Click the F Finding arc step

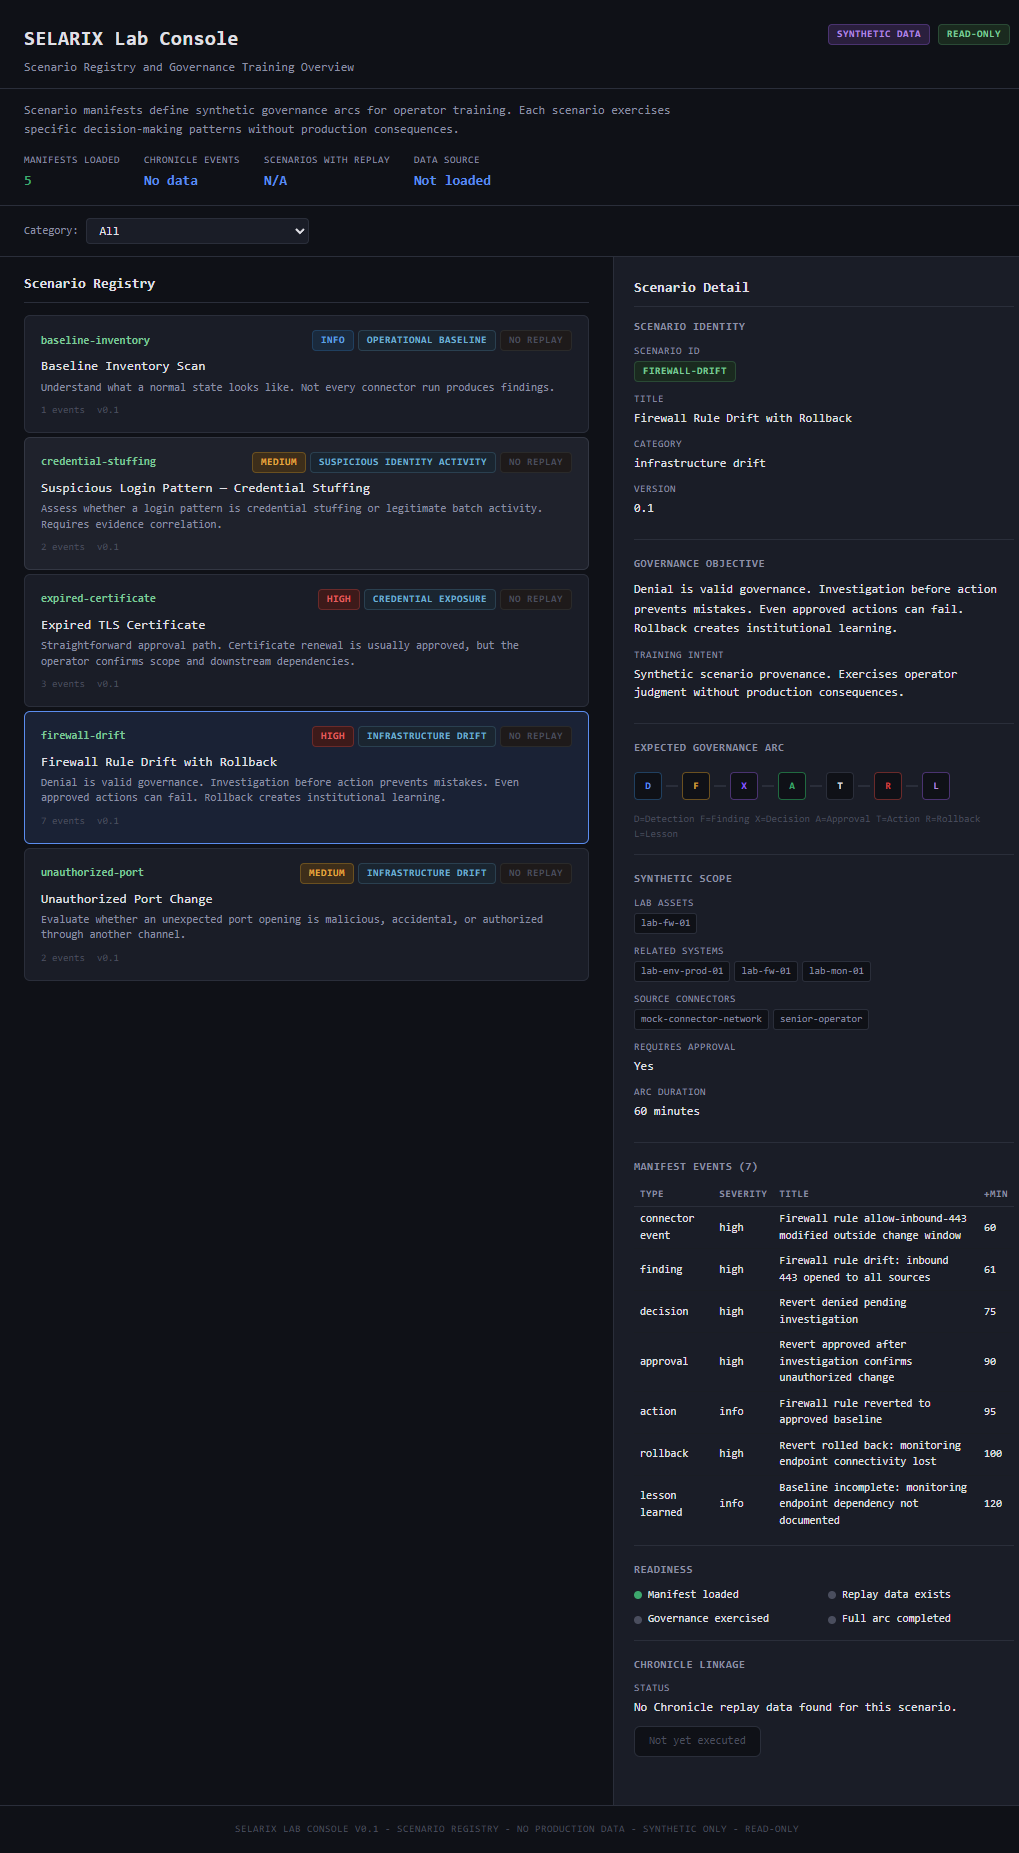point(696,786)
